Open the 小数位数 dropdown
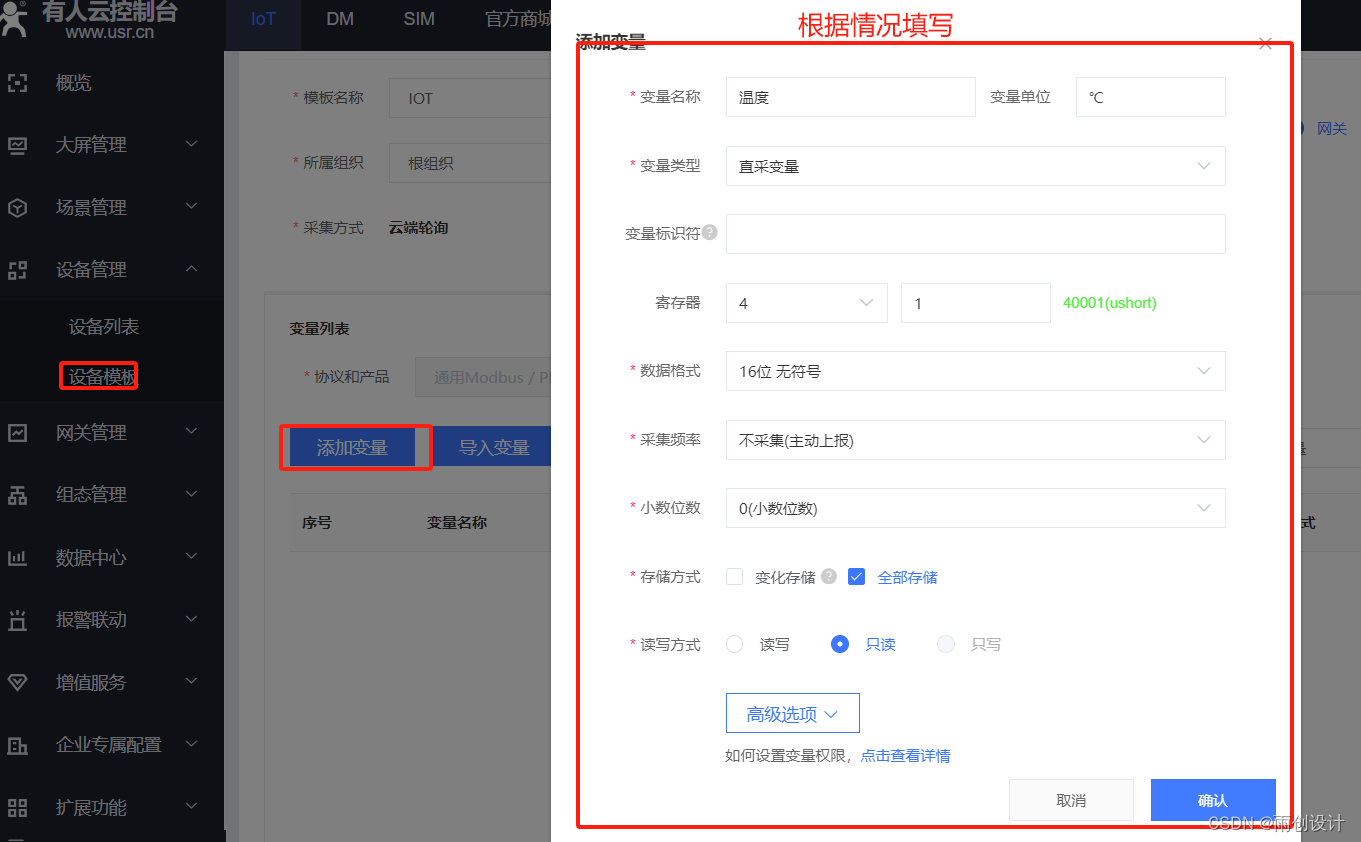The height and width of the screenshot is (842, 1361). tap(975, 508)
